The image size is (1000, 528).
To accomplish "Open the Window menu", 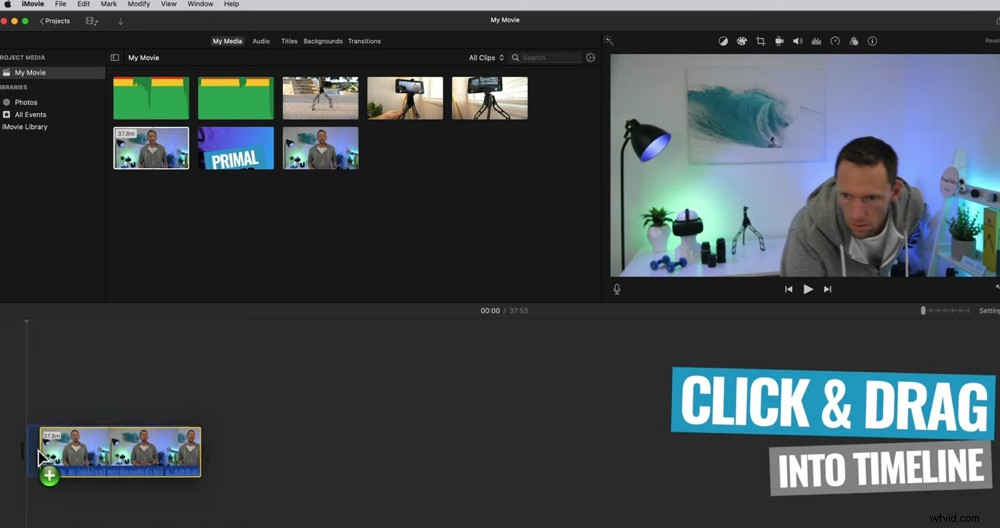I will coord(200,4).
